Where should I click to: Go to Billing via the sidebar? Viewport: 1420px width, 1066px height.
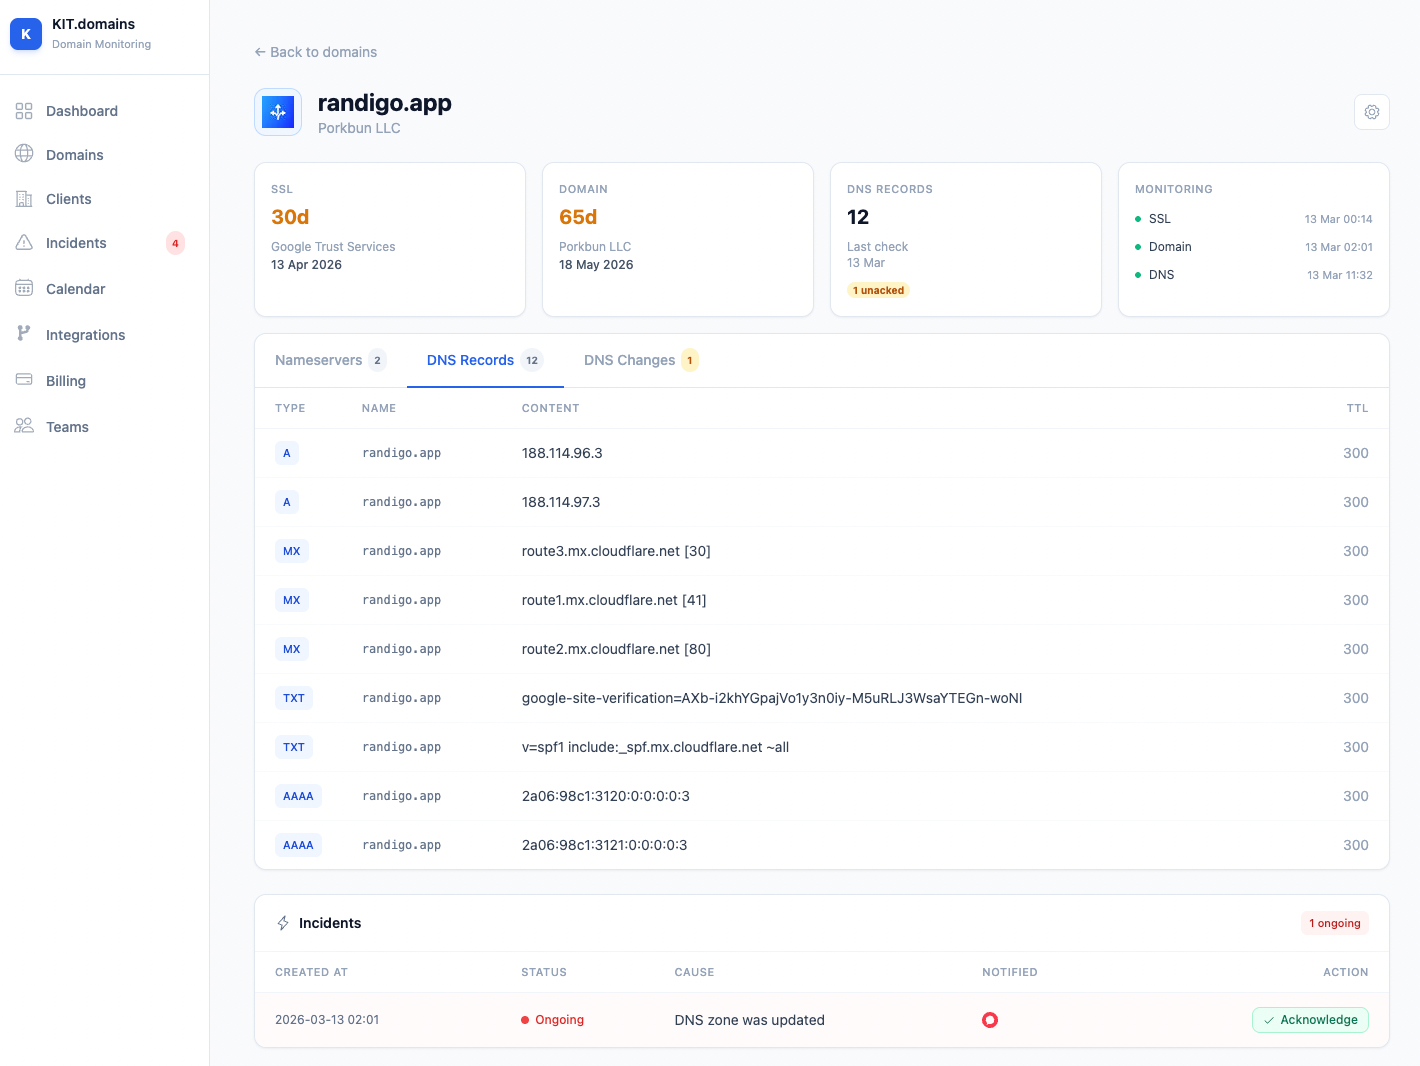pyautogui.click(x=65, y=380)
